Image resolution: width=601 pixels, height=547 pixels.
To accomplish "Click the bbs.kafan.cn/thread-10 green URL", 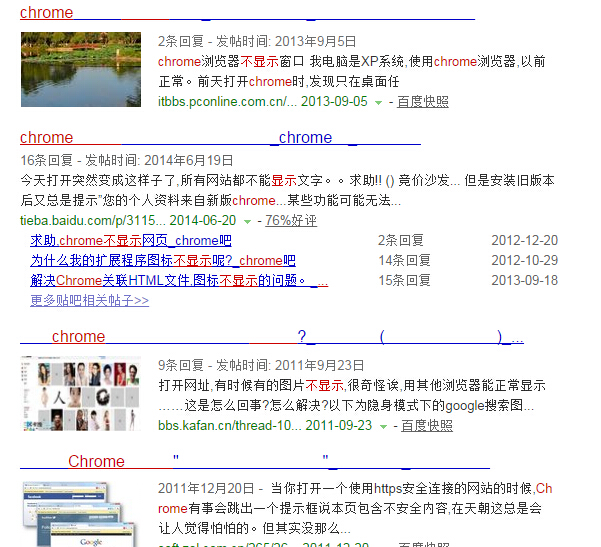I will [x=230, y=425].
